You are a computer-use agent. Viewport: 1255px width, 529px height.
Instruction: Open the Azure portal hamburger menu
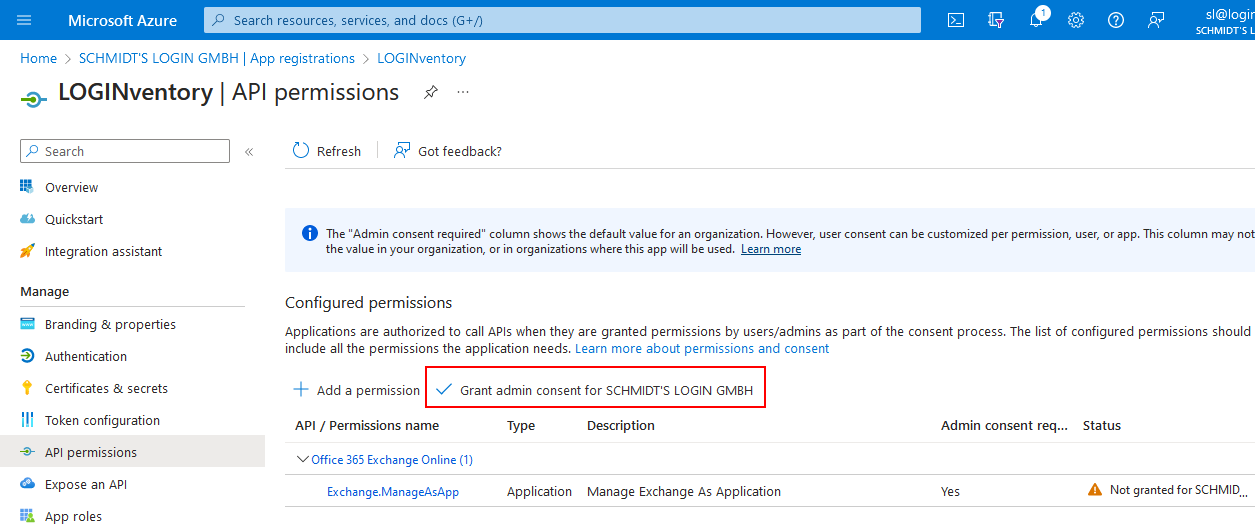(x=25, y=20)
